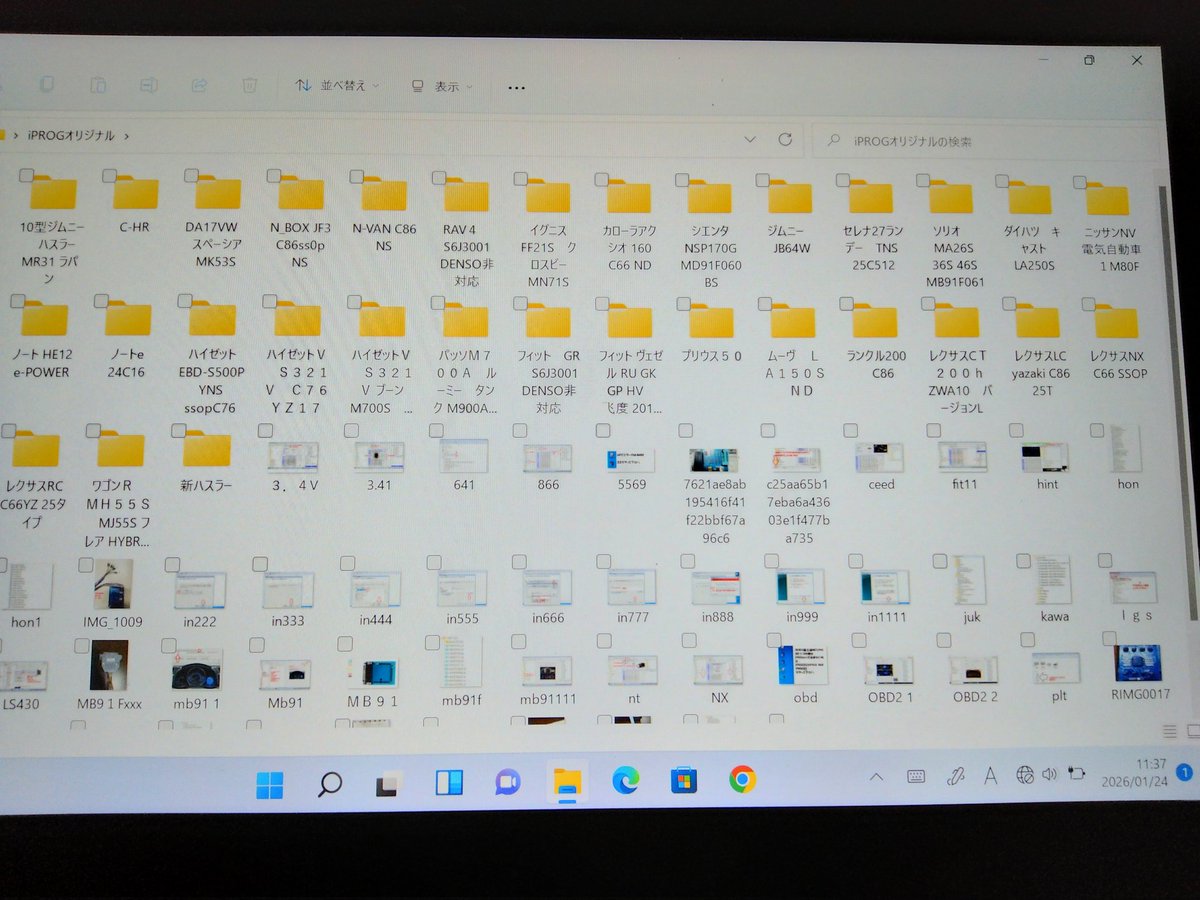Show hidden tray icons with the chevron
Viewport: 1200px width, 900px height.
[877, 777]
